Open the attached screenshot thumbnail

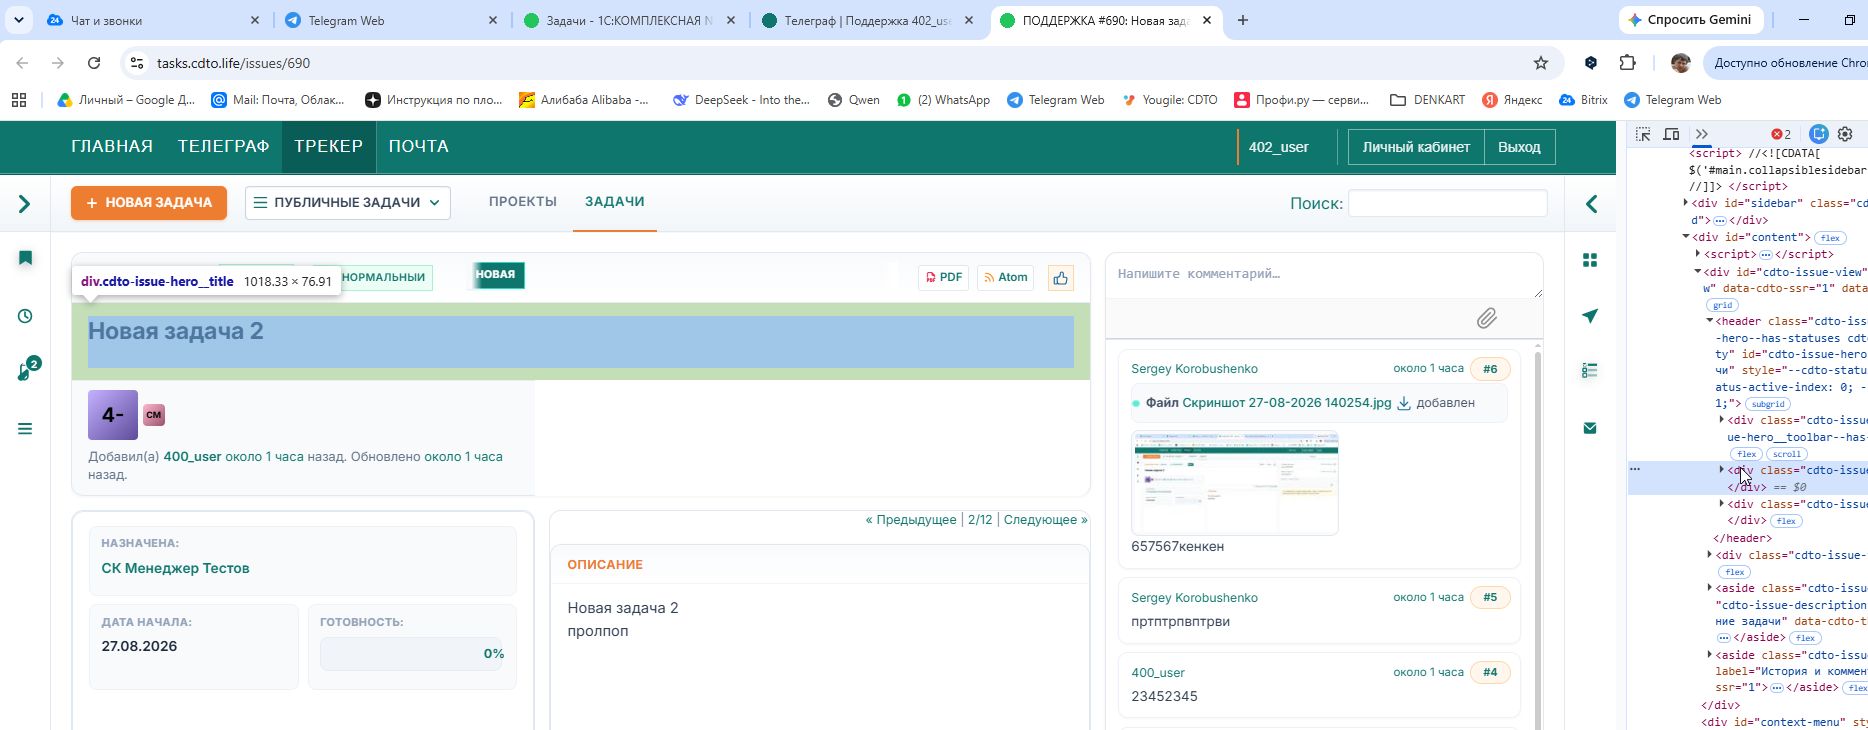point(1235,484)
